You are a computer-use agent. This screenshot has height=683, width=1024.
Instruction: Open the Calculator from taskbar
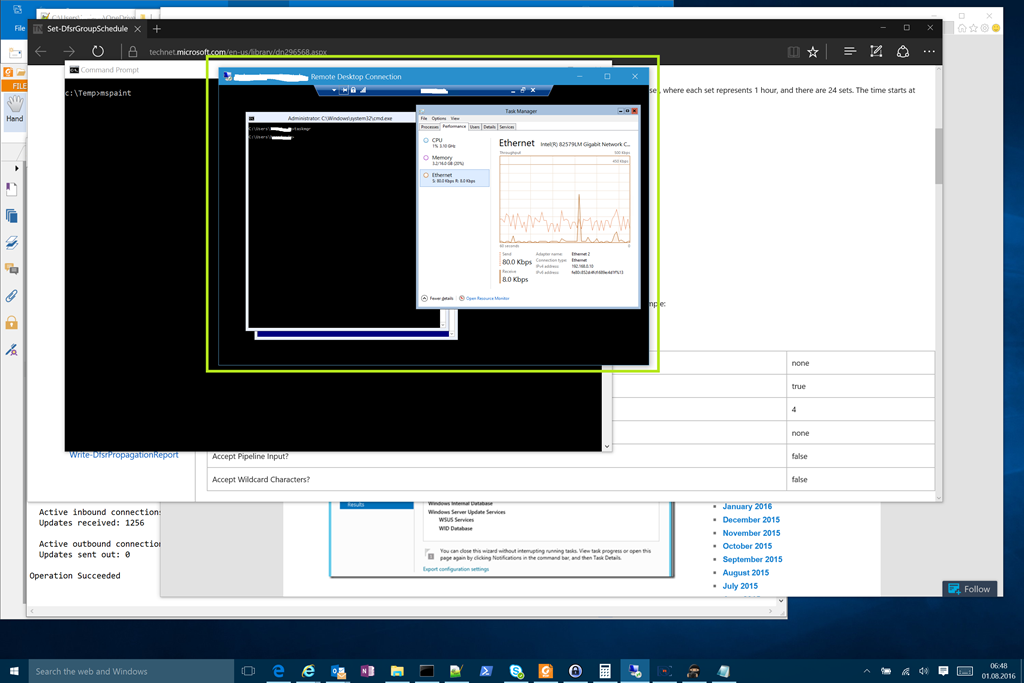click(x=604, y=671)
